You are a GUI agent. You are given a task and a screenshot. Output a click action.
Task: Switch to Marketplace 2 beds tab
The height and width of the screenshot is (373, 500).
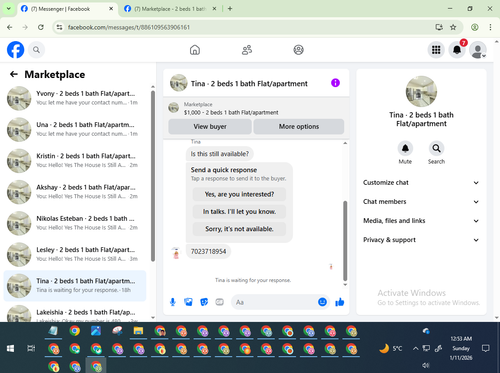(170, 9)
